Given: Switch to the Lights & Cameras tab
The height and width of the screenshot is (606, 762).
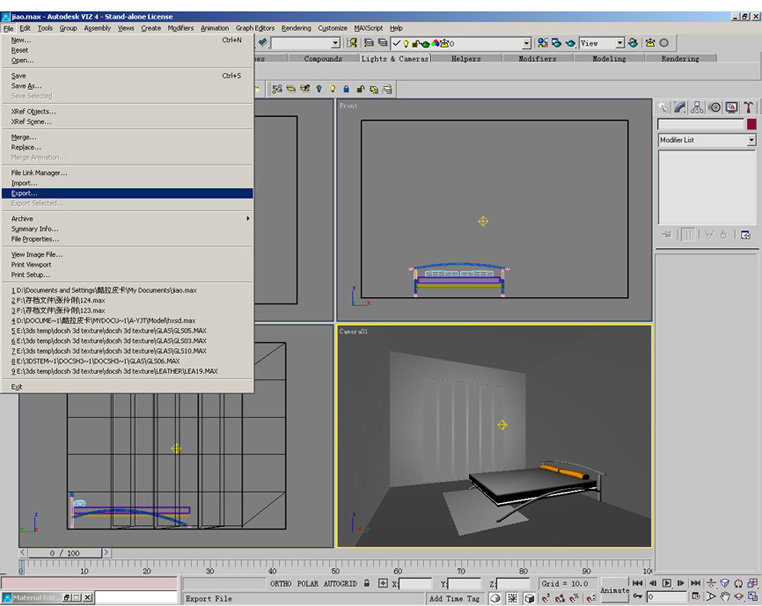Looking at the screenshot, I should pyautogui.click(x=394, y=59).
